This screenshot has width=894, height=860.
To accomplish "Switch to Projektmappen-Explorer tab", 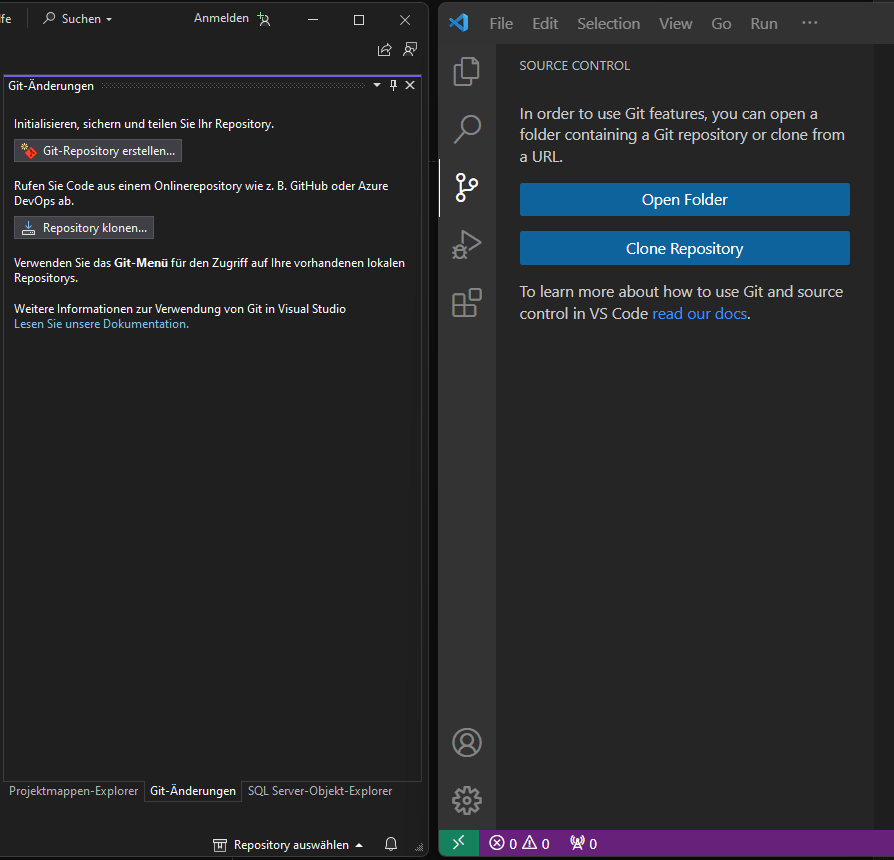I will tap(74, 791).
